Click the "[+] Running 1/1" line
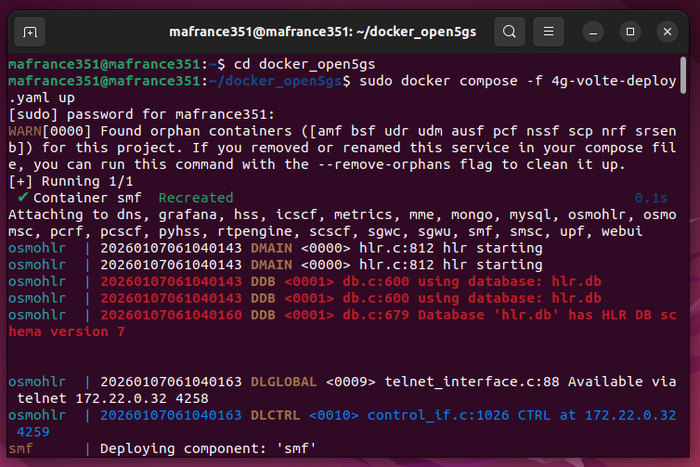Screen dimensions: 700x467 tap(70, 182)
